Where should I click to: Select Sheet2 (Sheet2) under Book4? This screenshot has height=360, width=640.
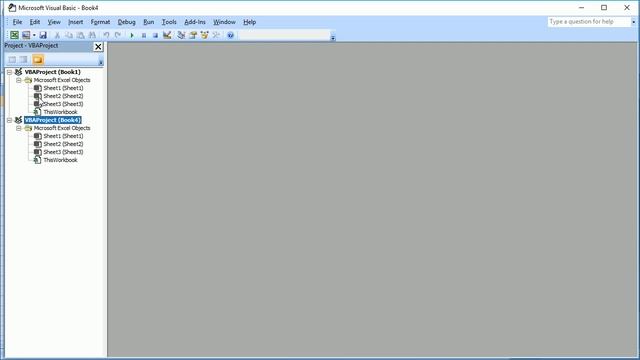click(63, 144)
